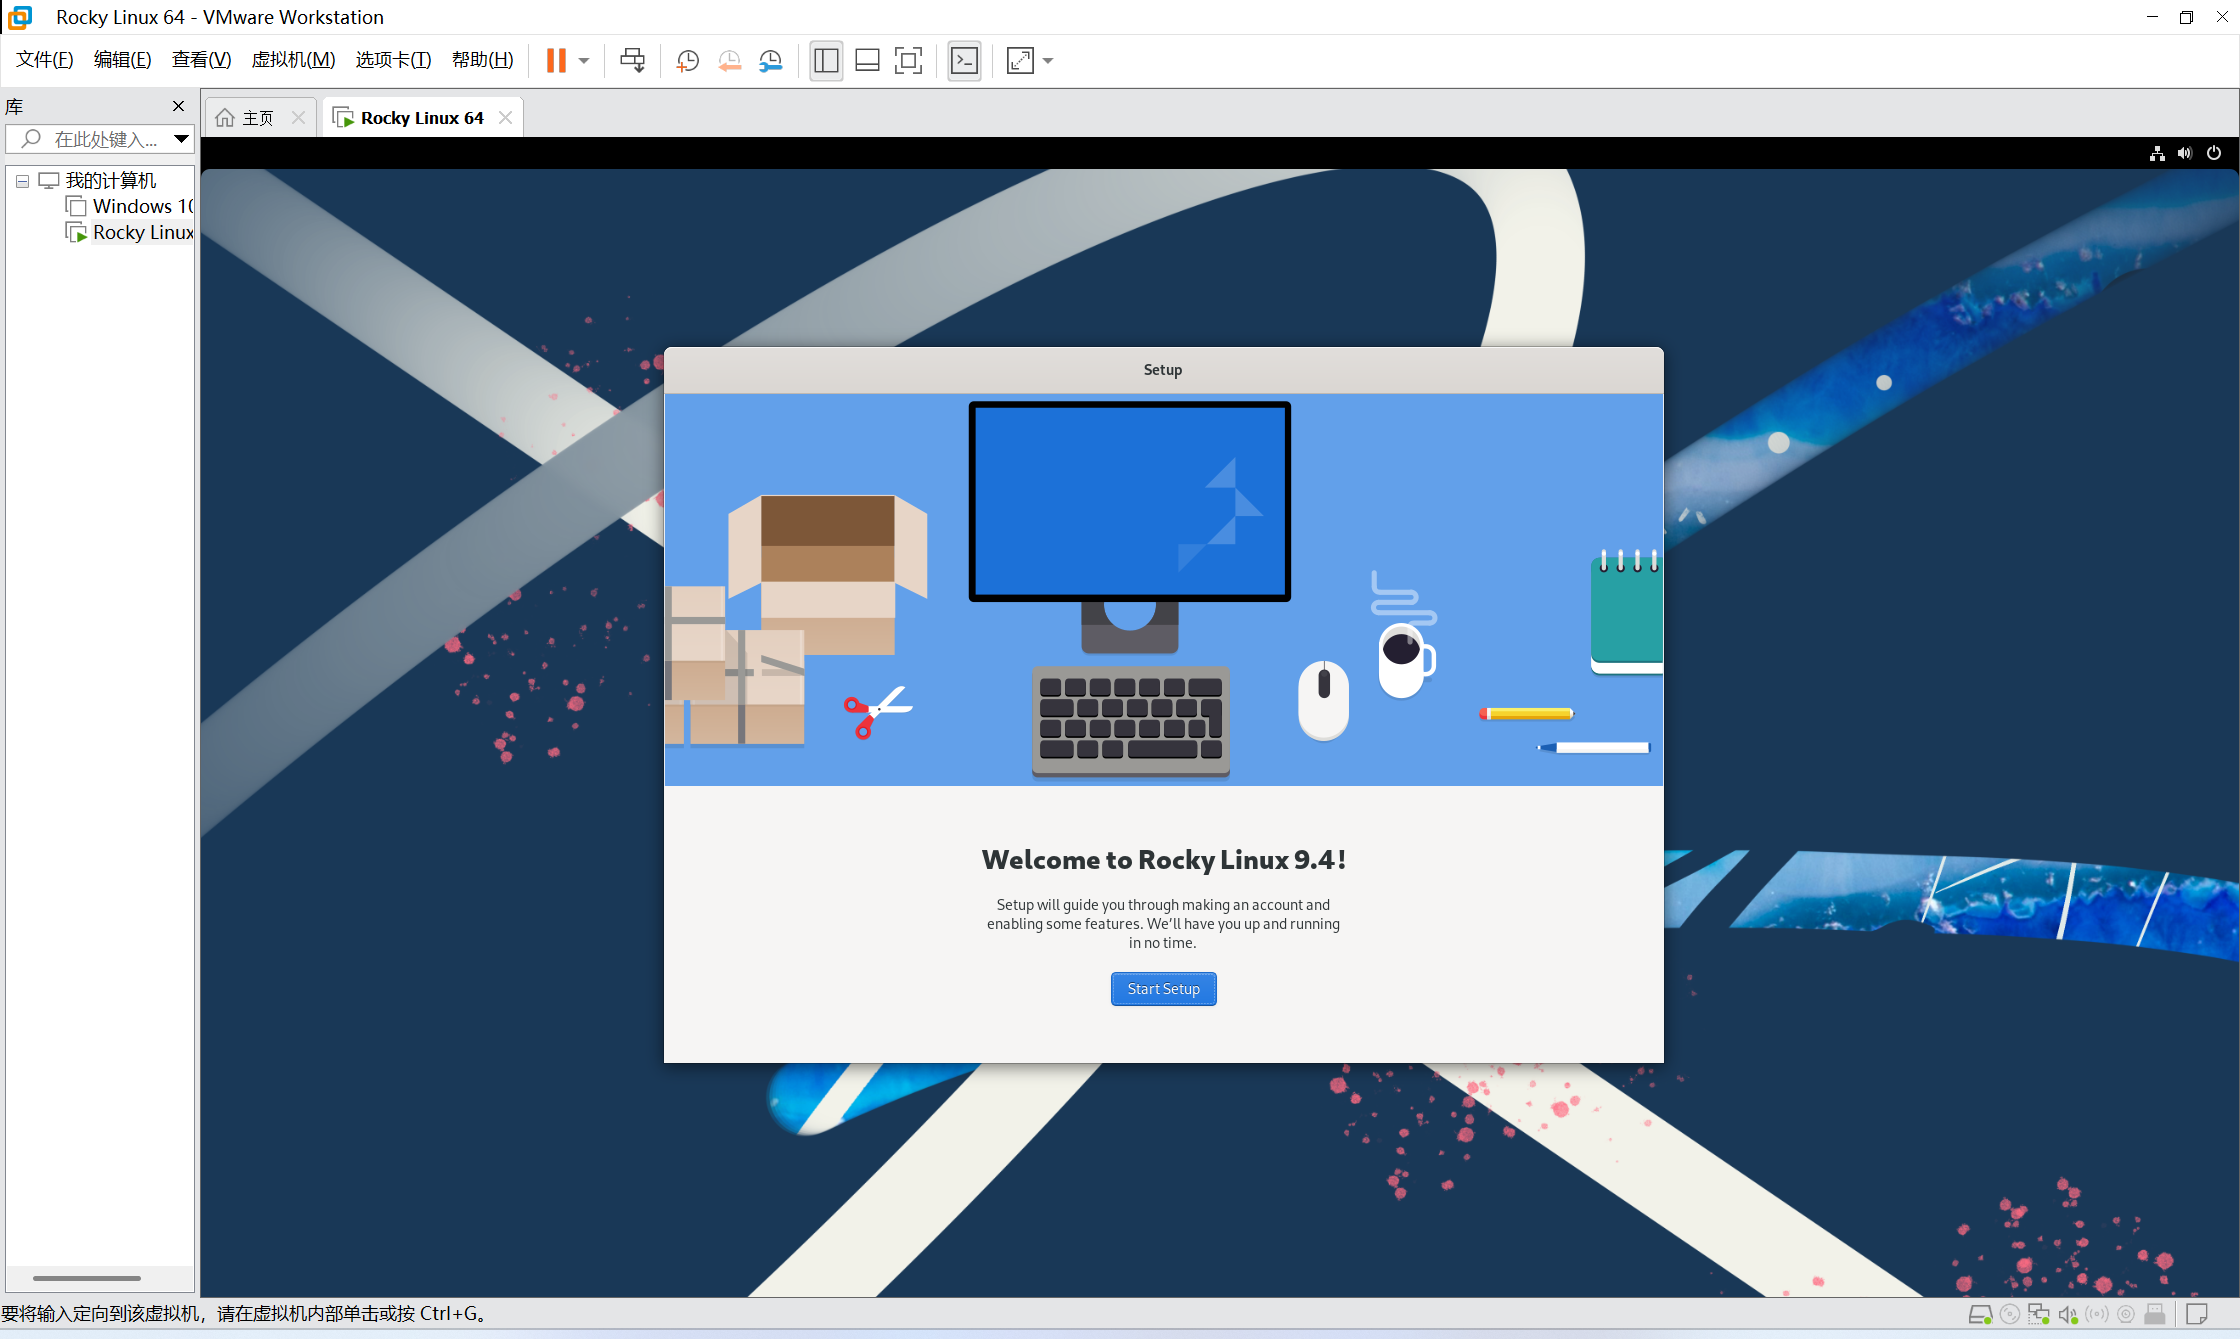Click the hard disk status icon
Image resolution: width=2240 pixels, height=1339 pixels.
[x=1979, y=1314]
